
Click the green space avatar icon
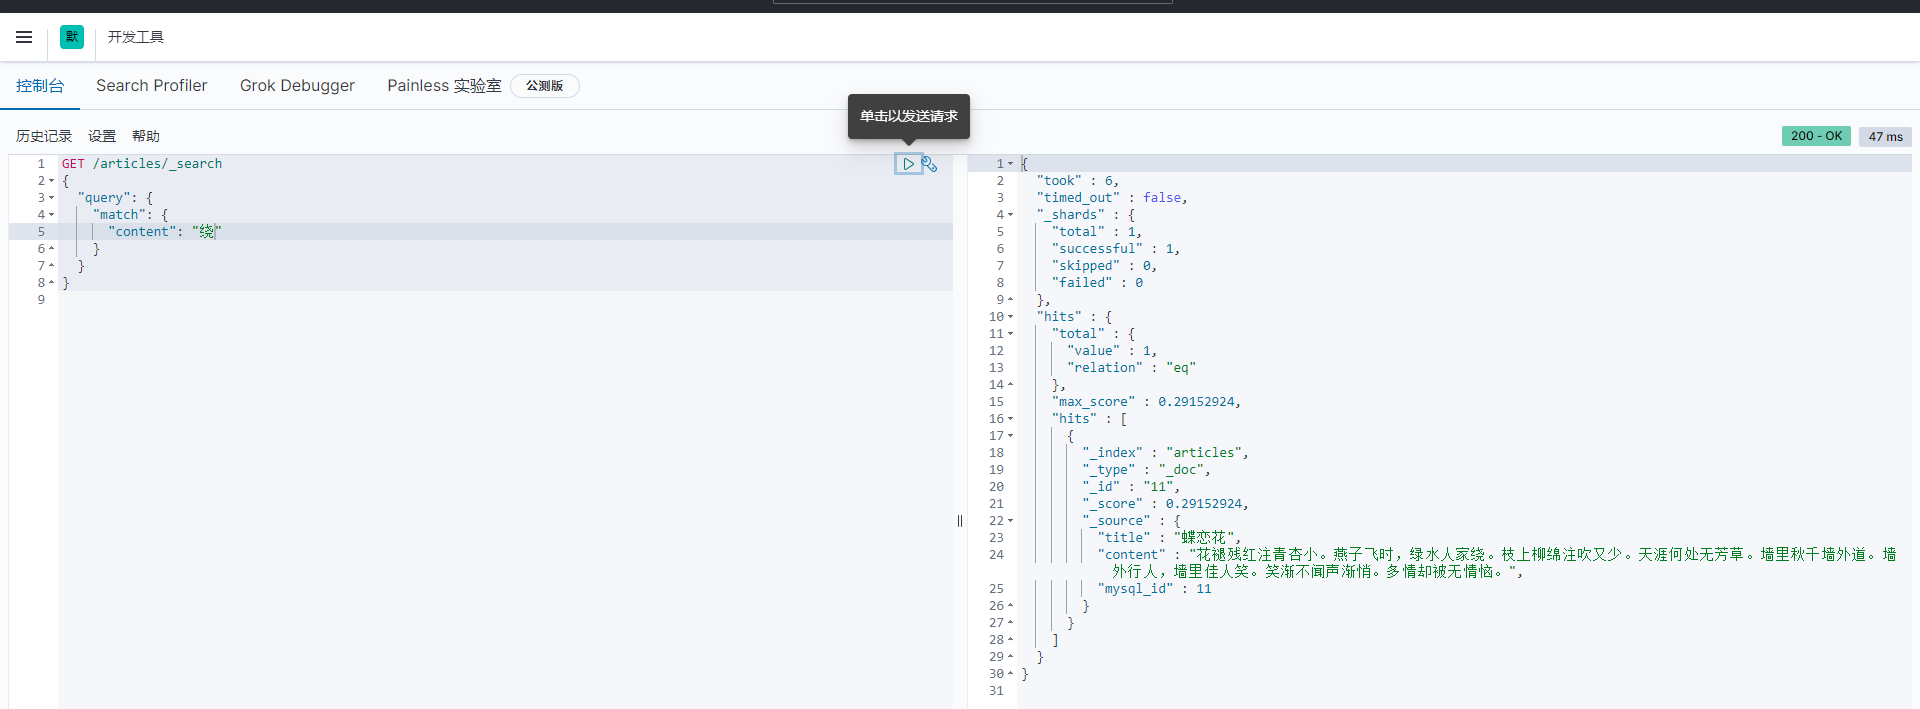[x=72, y=37]
